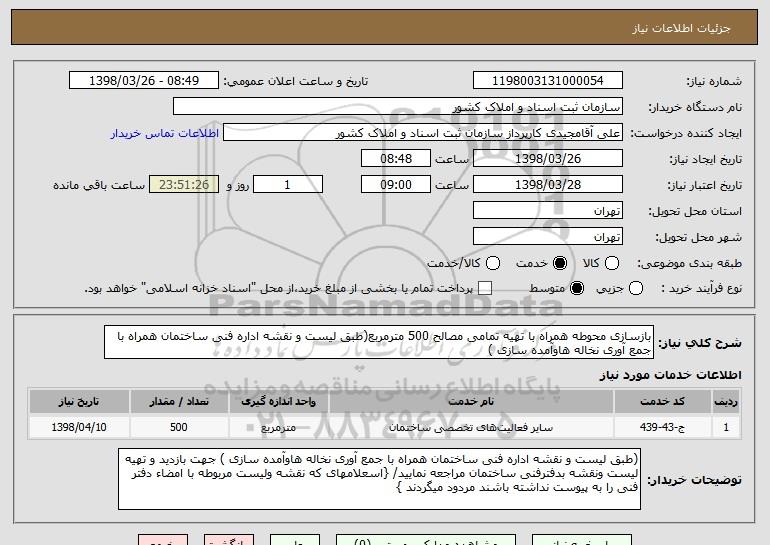Select the کالا (goods) radio button

coord(611,263)
